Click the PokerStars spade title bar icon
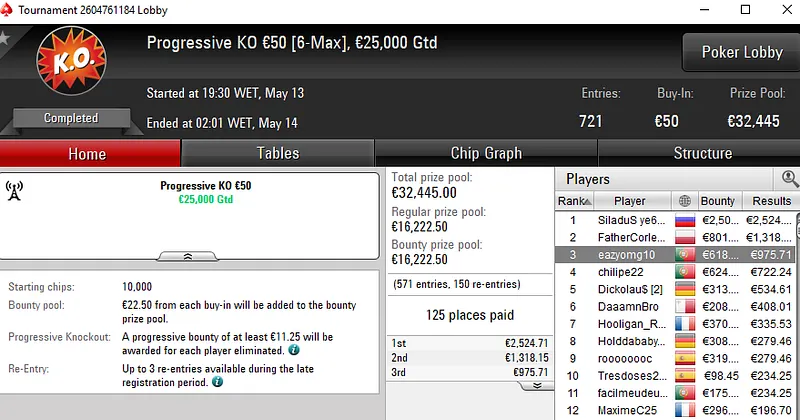The width and height of the screenshot is (800, 420). 8,9
